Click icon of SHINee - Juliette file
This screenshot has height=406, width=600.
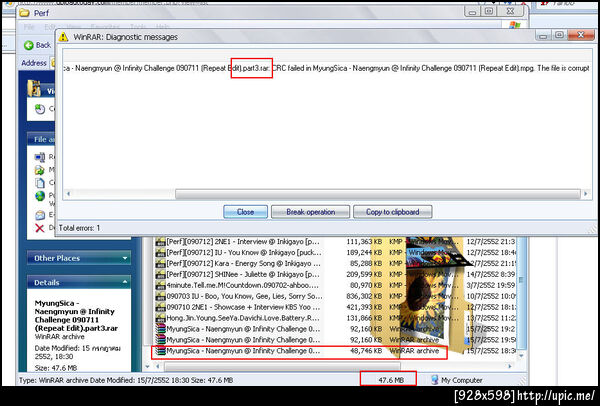click(160, 274)
